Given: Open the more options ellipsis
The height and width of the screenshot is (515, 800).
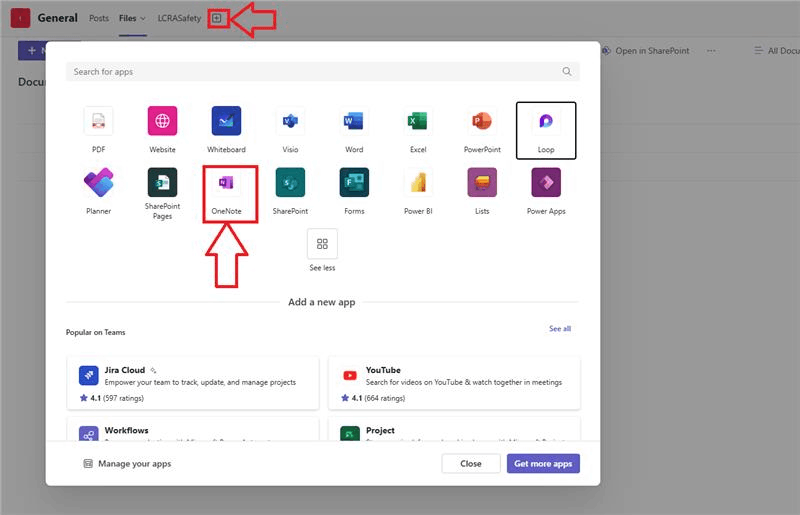Looking at the screenshot, I should tap(711, 51).
